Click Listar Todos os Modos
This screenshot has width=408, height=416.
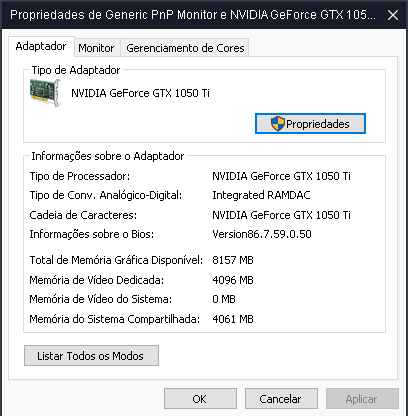tap(91, 356)
